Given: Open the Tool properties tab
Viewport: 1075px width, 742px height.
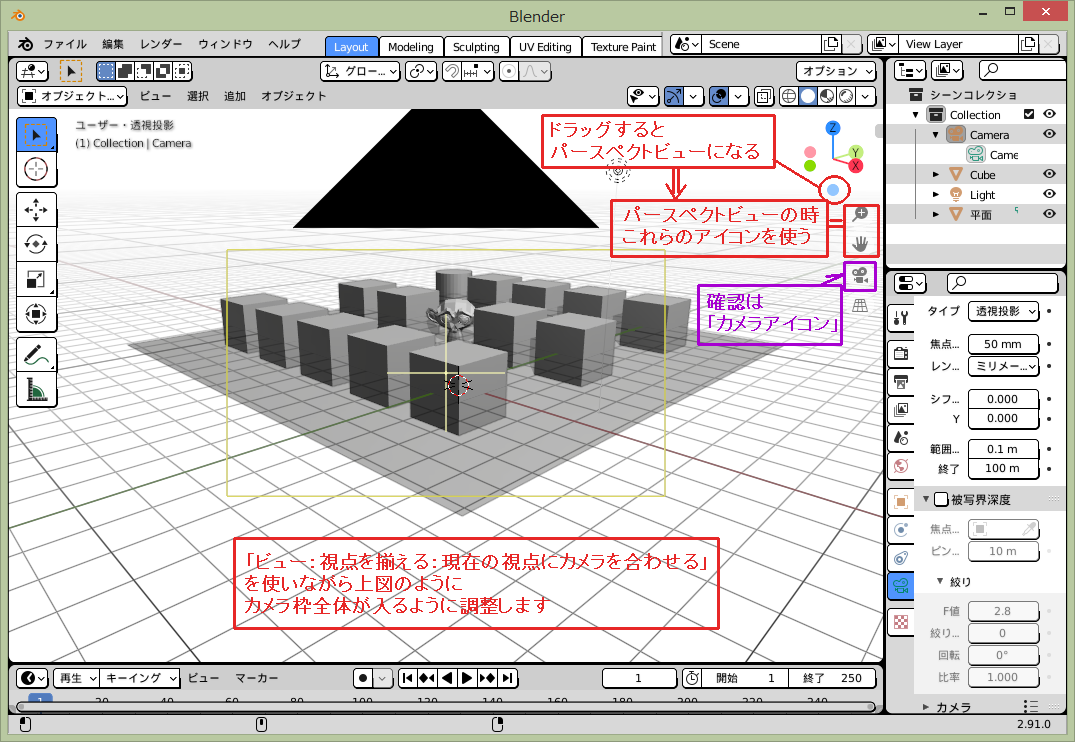Looking at the screenshot, I should pyautogui.click(x=901, y=318).
